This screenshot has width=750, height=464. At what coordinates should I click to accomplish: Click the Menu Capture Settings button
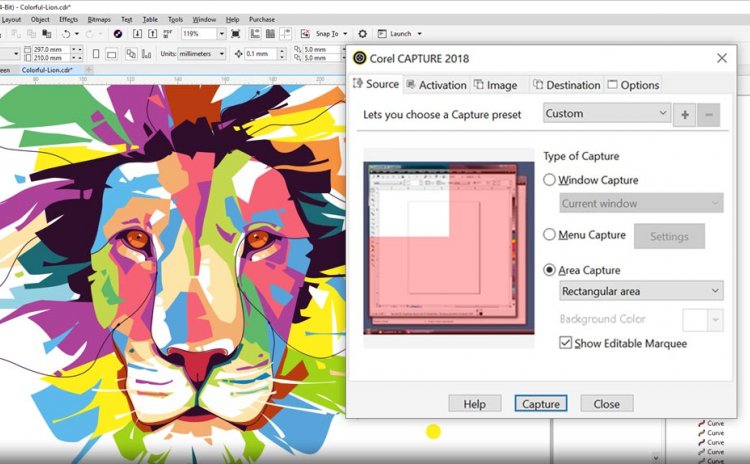click(669, 236)
